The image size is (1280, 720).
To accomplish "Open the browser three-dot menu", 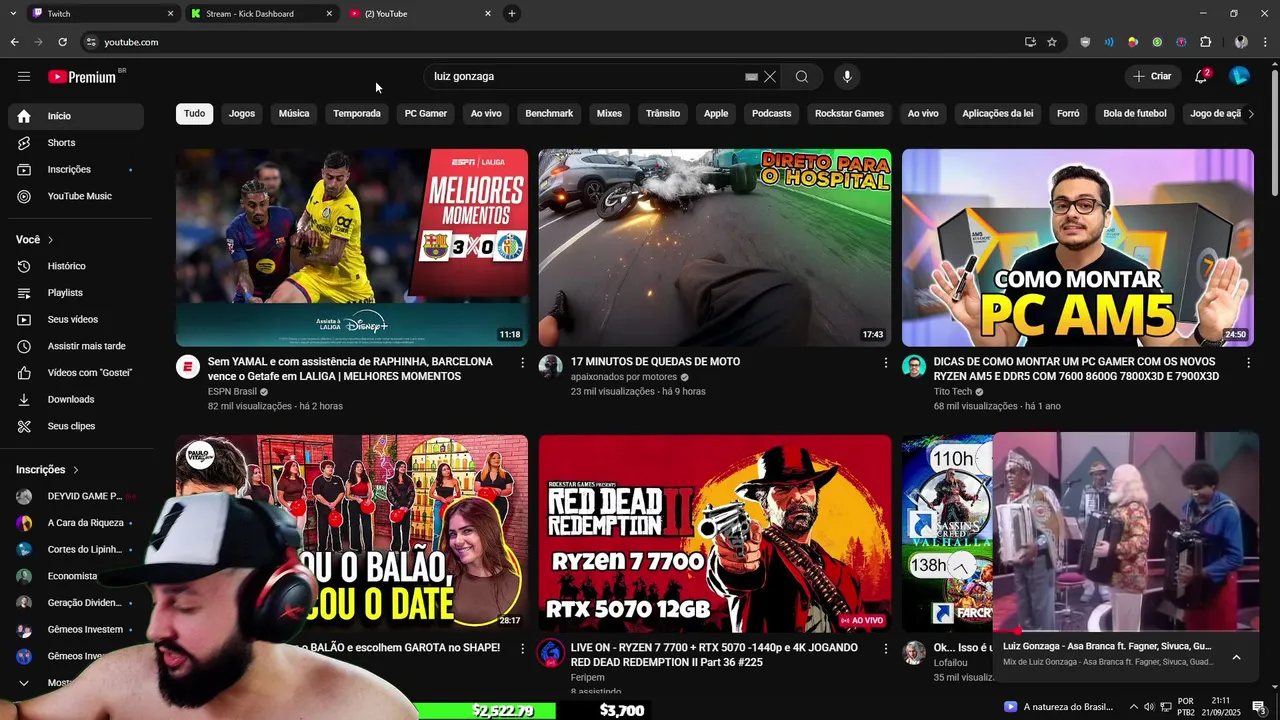I will click(x=1266, y=42).
